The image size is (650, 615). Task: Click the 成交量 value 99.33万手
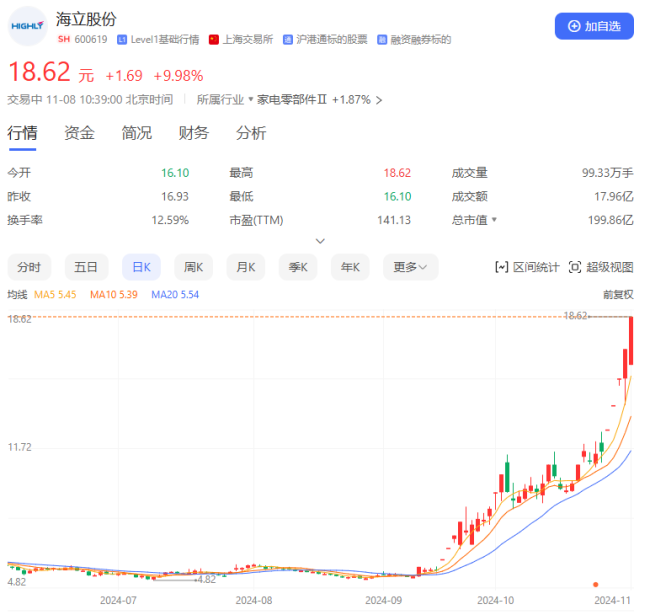[607, 173]
